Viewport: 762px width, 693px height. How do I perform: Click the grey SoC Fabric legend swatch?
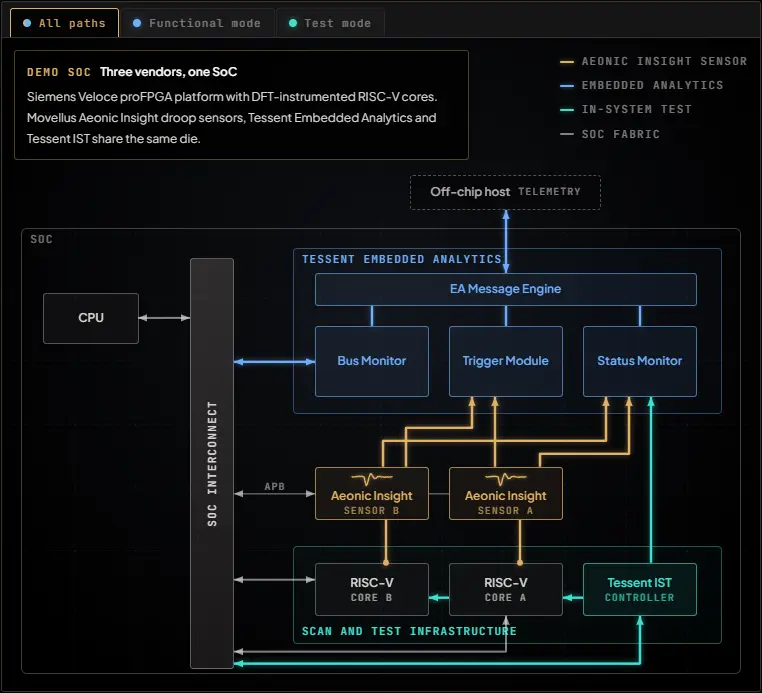[x=567, y=134]
